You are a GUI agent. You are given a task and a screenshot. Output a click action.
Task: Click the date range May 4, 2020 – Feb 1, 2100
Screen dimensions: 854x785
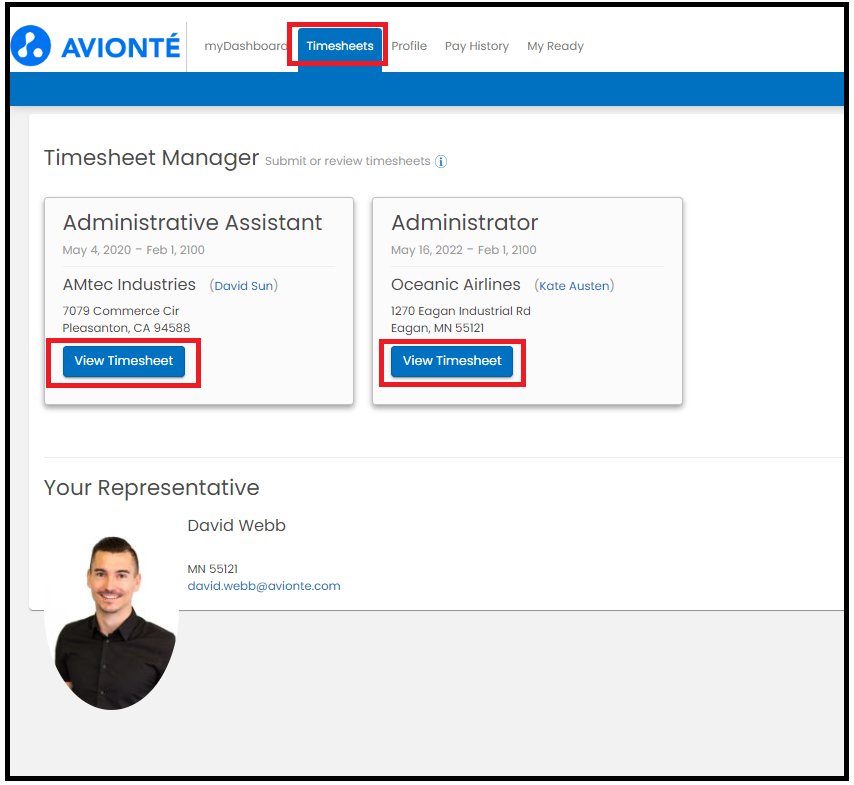(x=133, y=250)
